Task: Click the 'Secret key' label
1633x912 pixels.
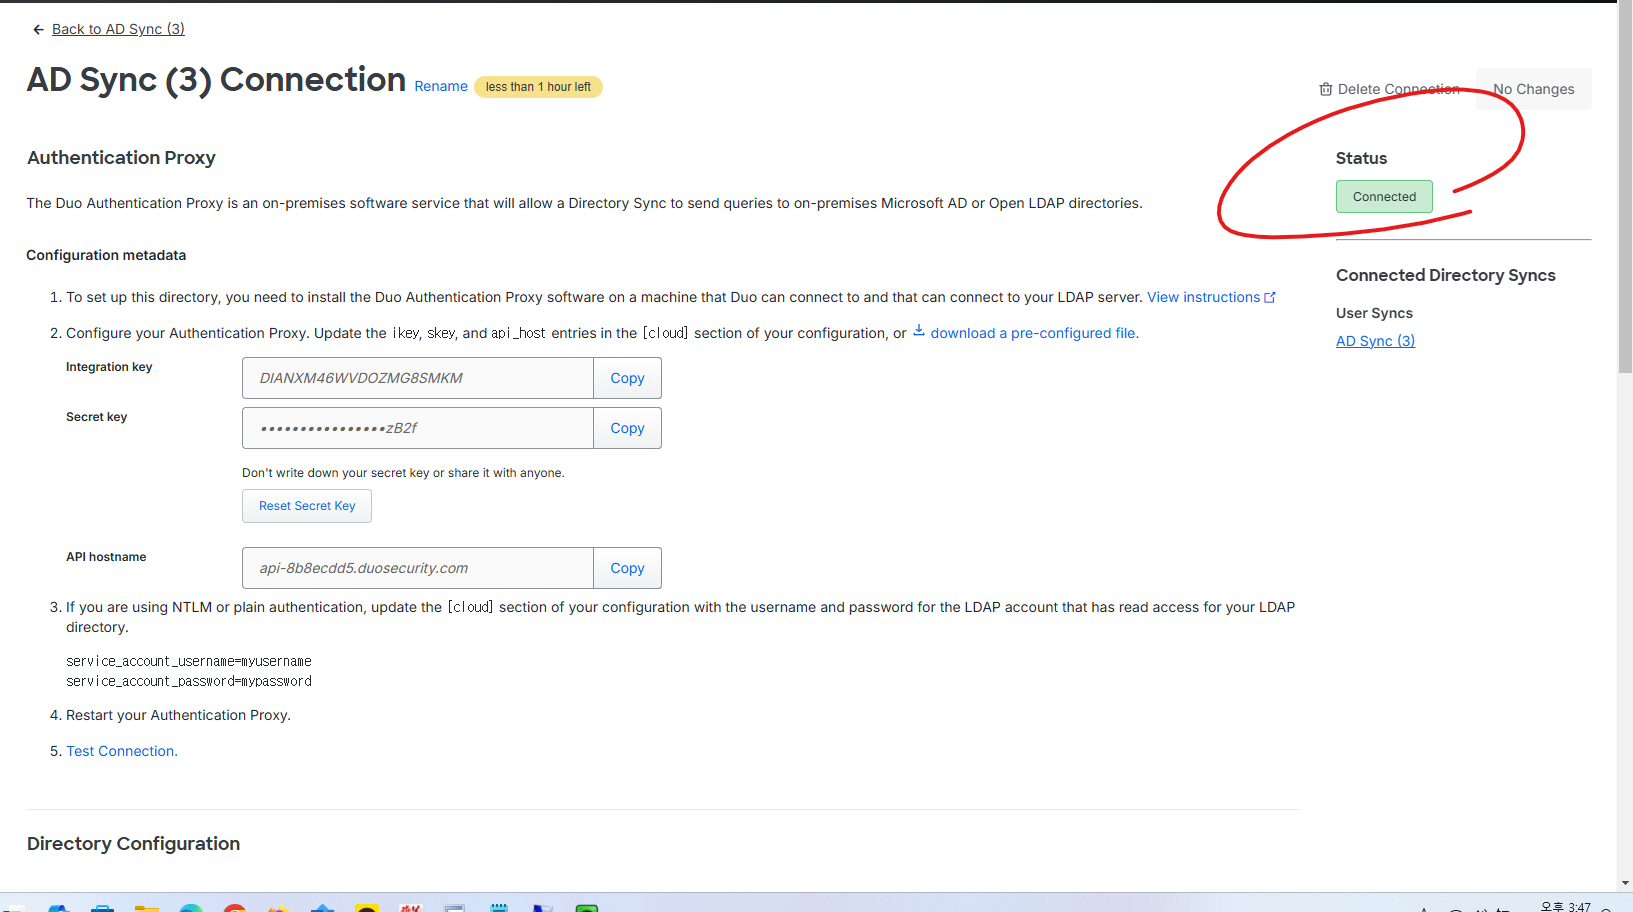Action: tap(96, 417)
